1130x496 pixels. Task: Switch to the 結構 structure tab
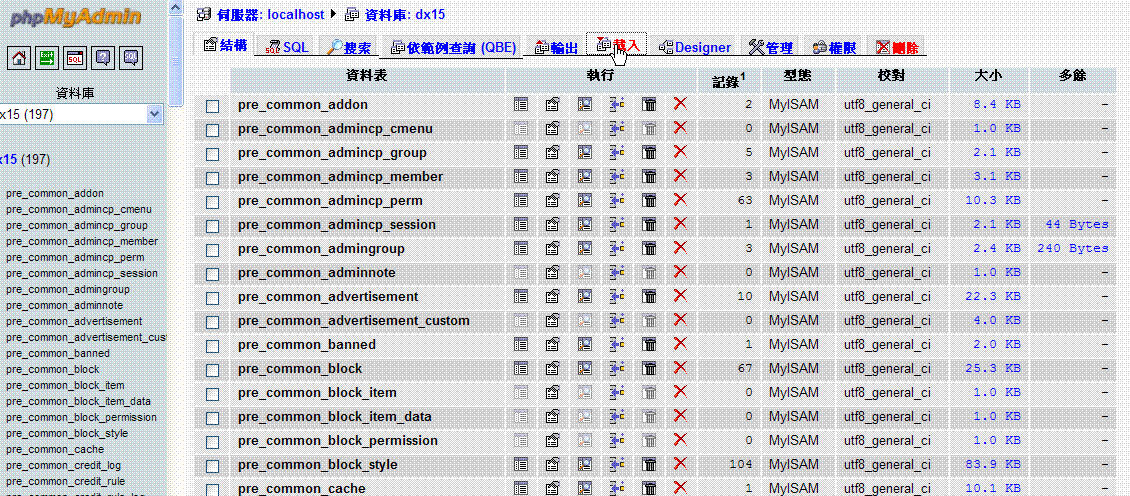(x=225, y=45)
